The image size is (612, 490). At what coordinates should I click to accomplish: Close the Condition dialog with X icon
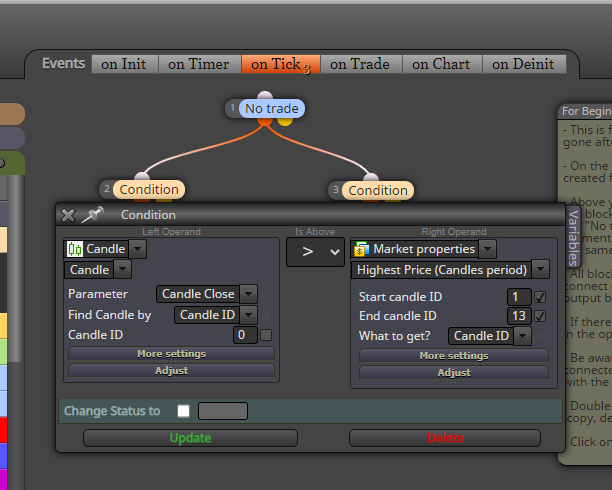click(x=68, y=215)
